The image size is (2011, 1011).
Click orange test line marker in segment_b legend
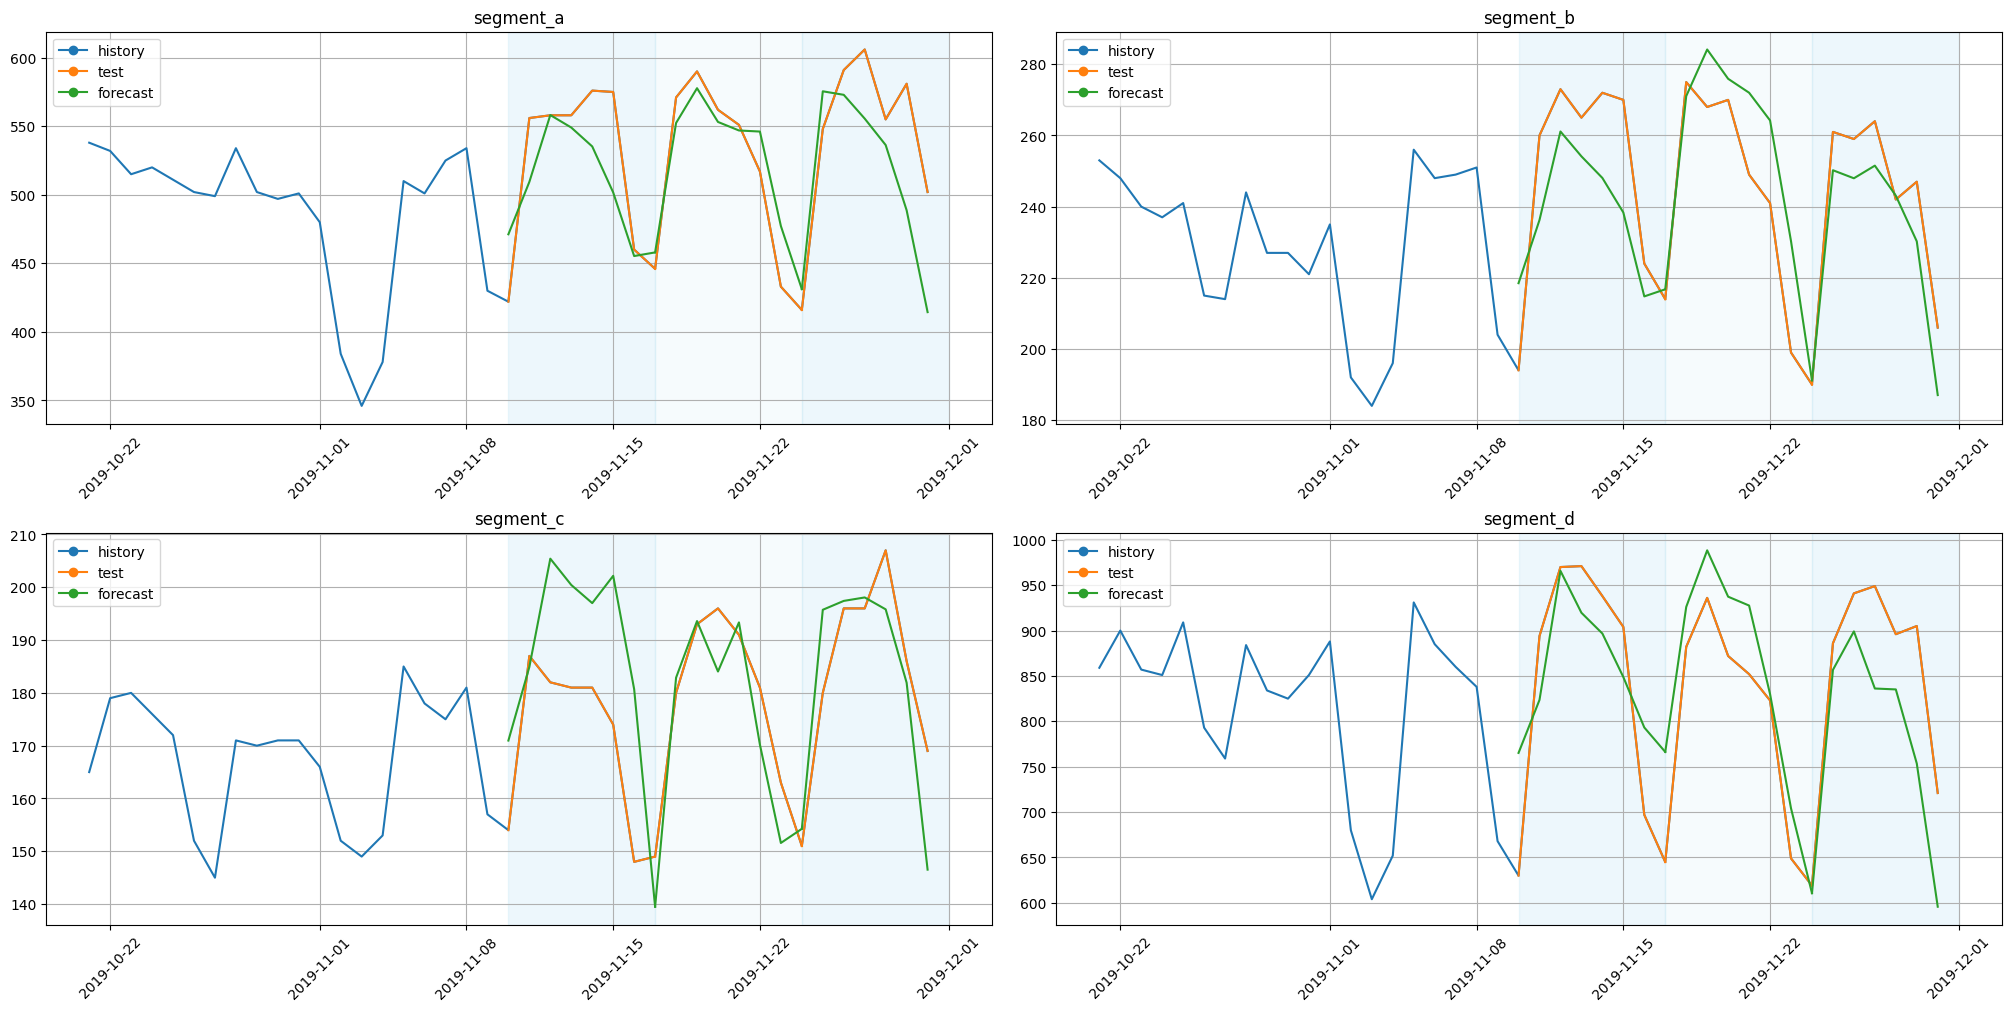pyautogui.click(x=1084, y=72)
